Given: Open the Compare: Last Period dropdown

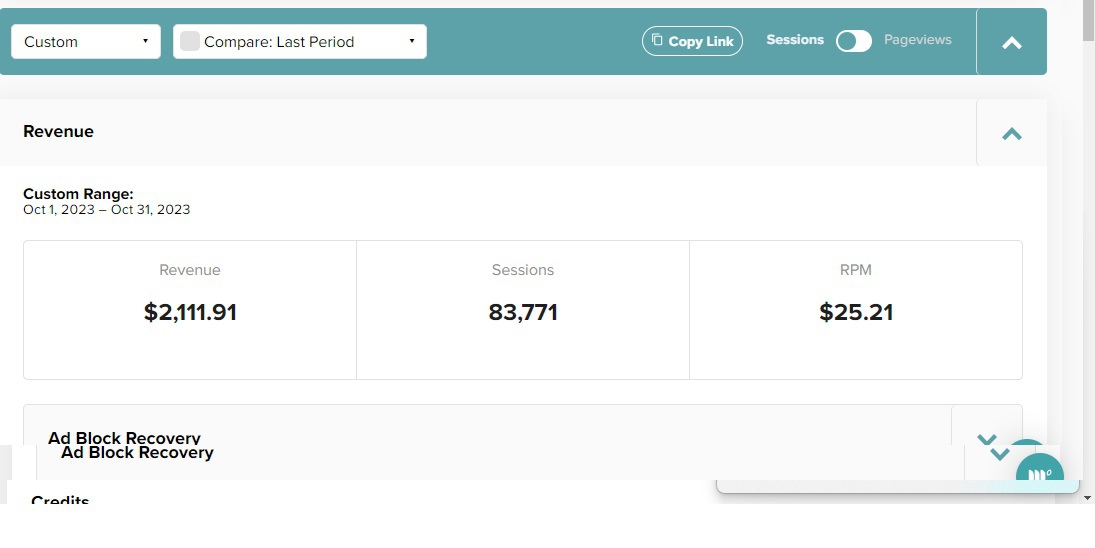Looking at the screenshot, I should (300, 41).
